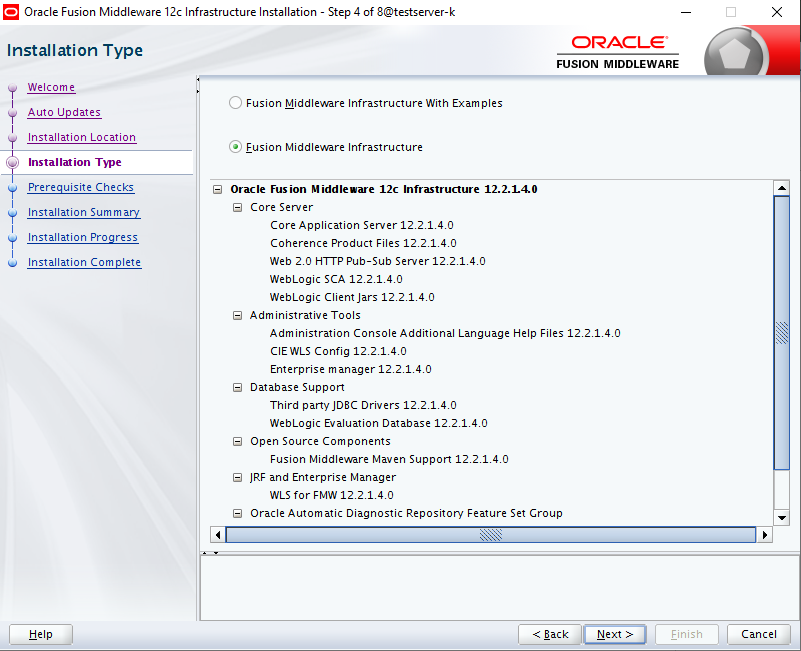Open the Auto Updates step
Viewport: 801px width, 651px height.
point(64,112)
